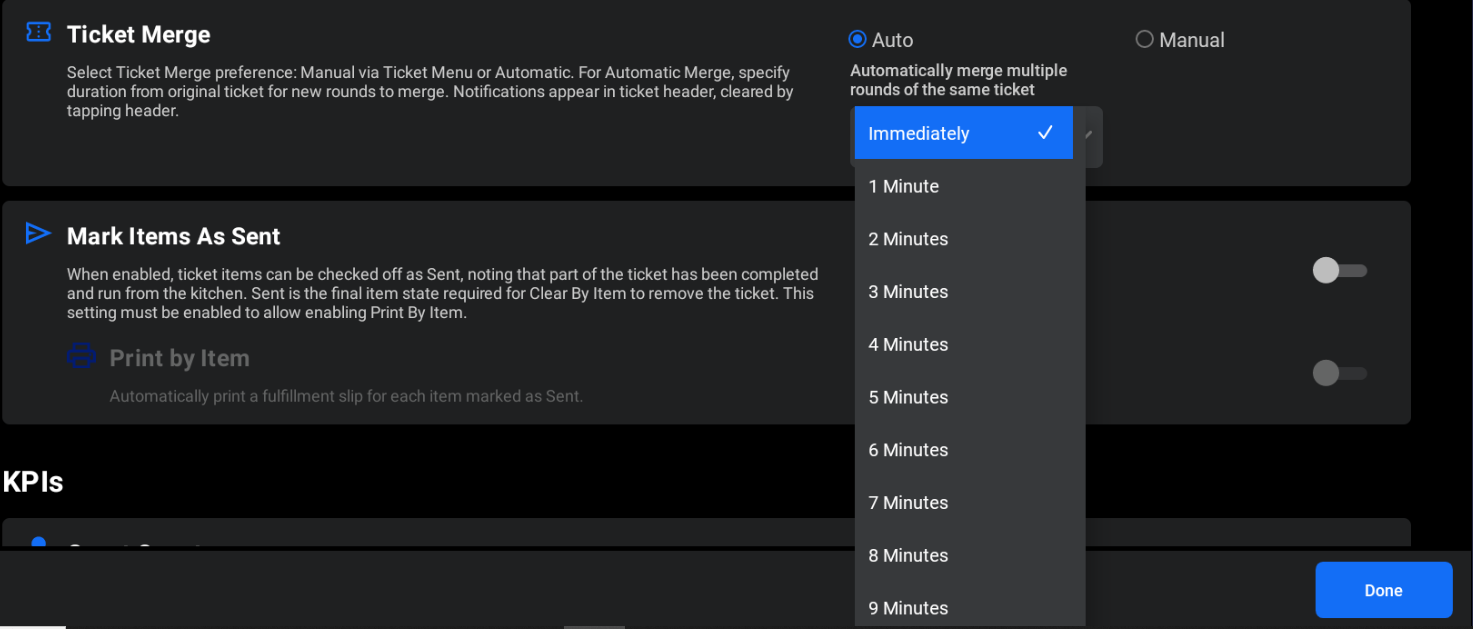Select 2 Minutes from the dropdown
This screenshot has height=629, width=1473.
(908, 239)
